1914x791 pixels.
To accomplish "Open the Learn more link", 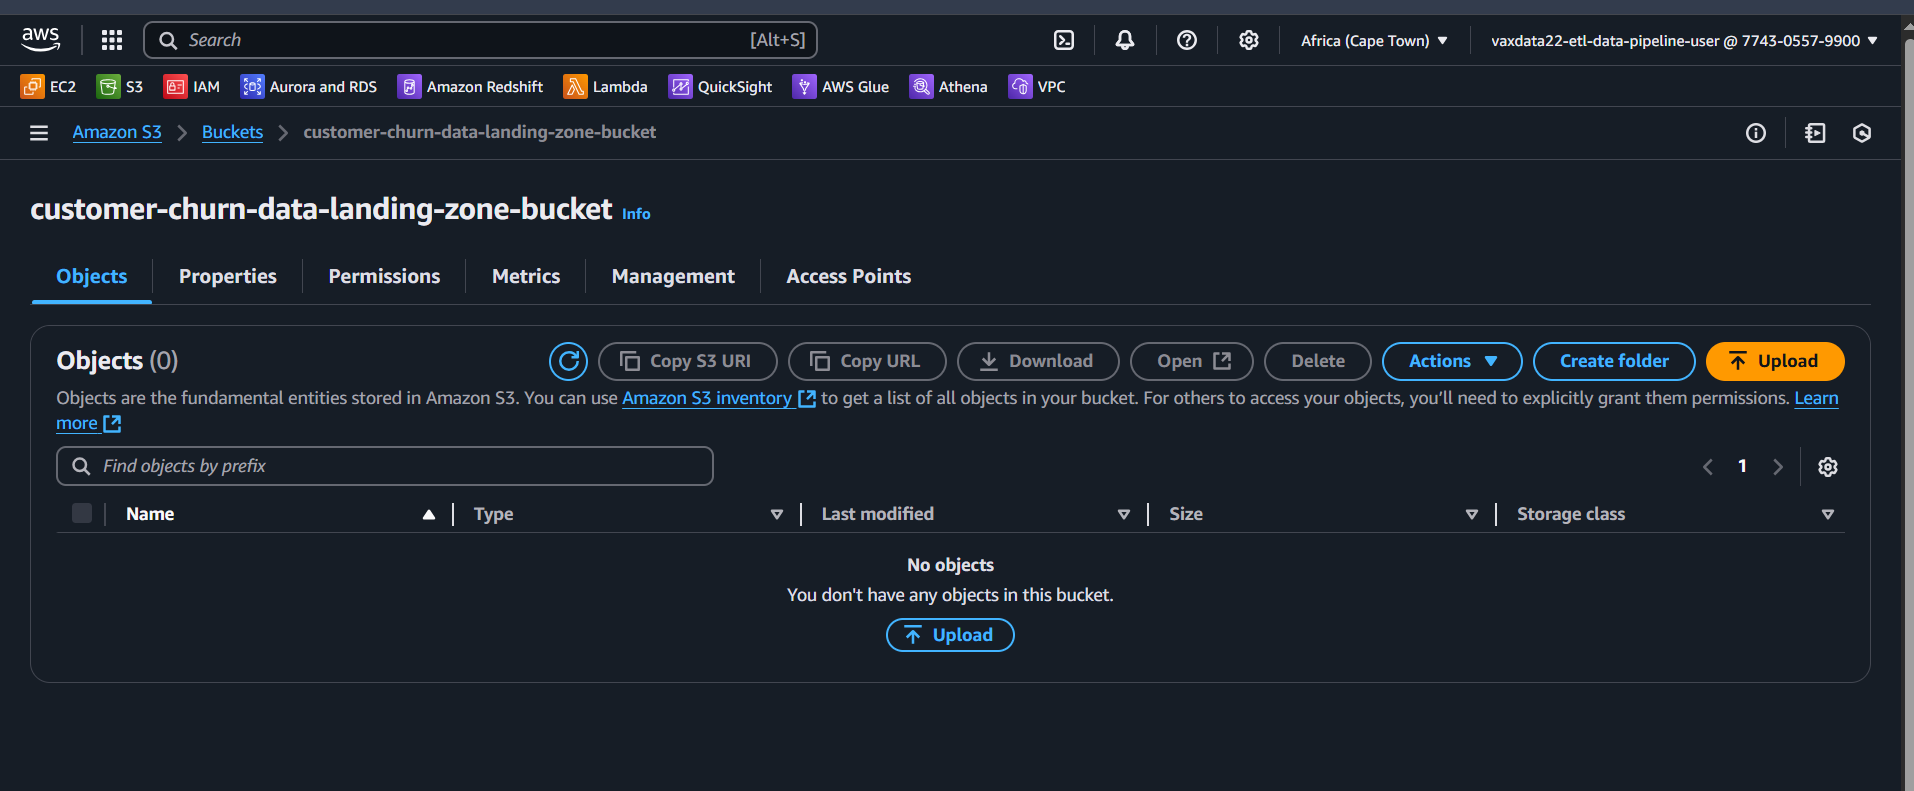I will pos(1816,398).
